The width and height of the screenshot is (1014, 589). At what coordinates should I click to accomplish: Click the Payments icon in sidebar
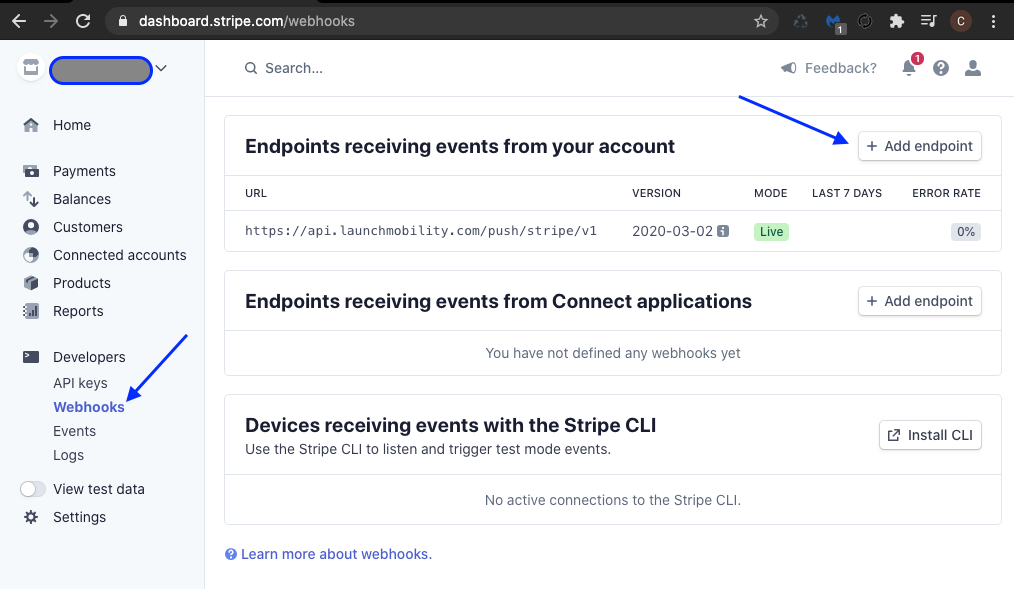pyautogui.click(x=30, y=171)
